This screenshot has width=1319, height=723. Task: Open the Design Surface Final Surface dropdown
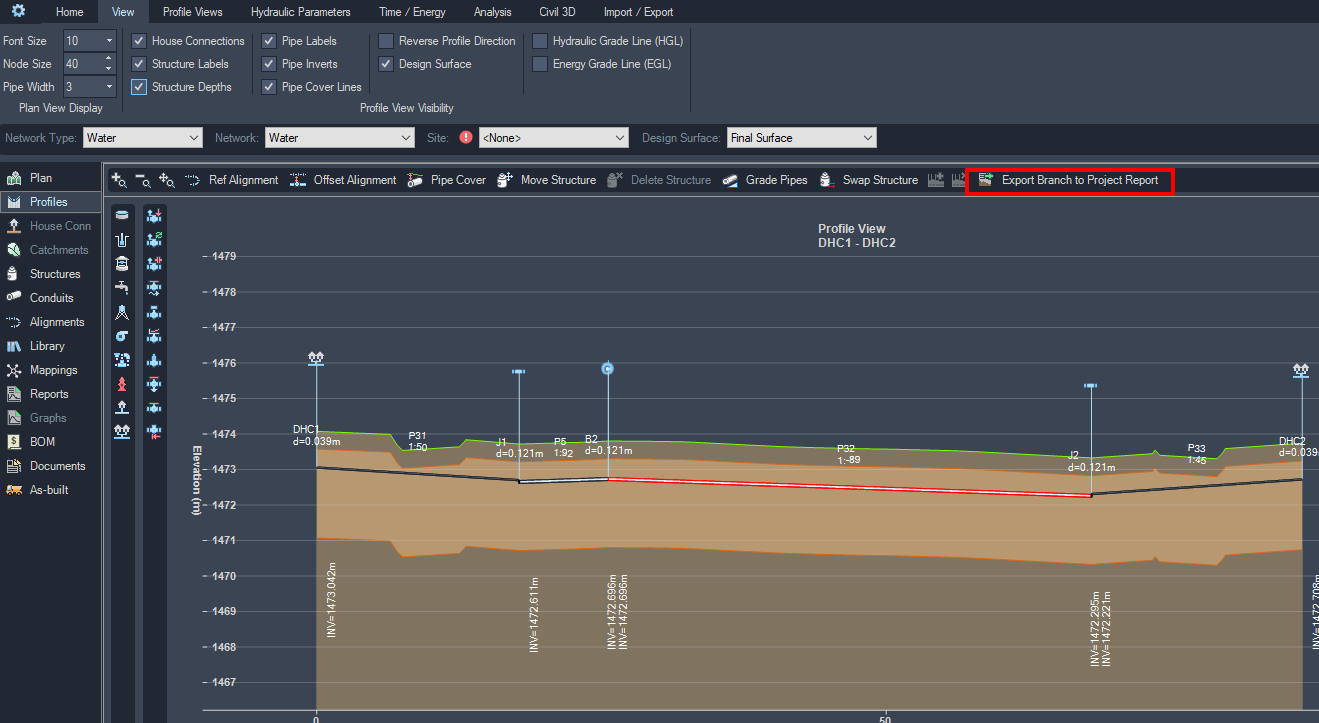coord(801,138)
